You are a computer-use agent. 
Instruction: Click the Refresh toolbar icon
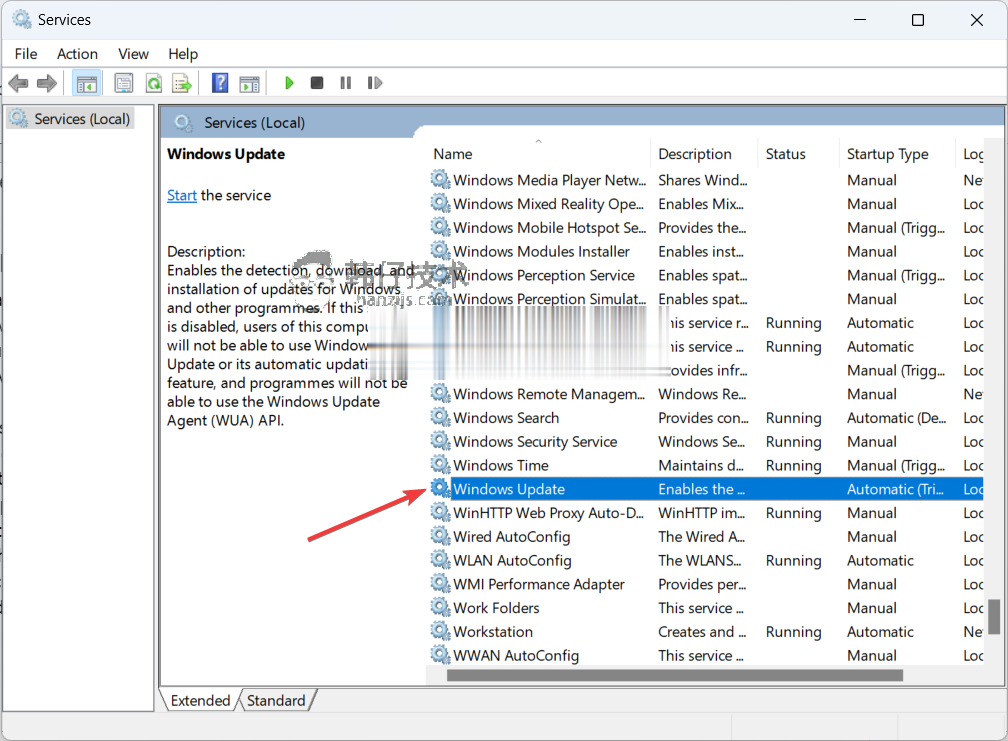tap(154, 83)
